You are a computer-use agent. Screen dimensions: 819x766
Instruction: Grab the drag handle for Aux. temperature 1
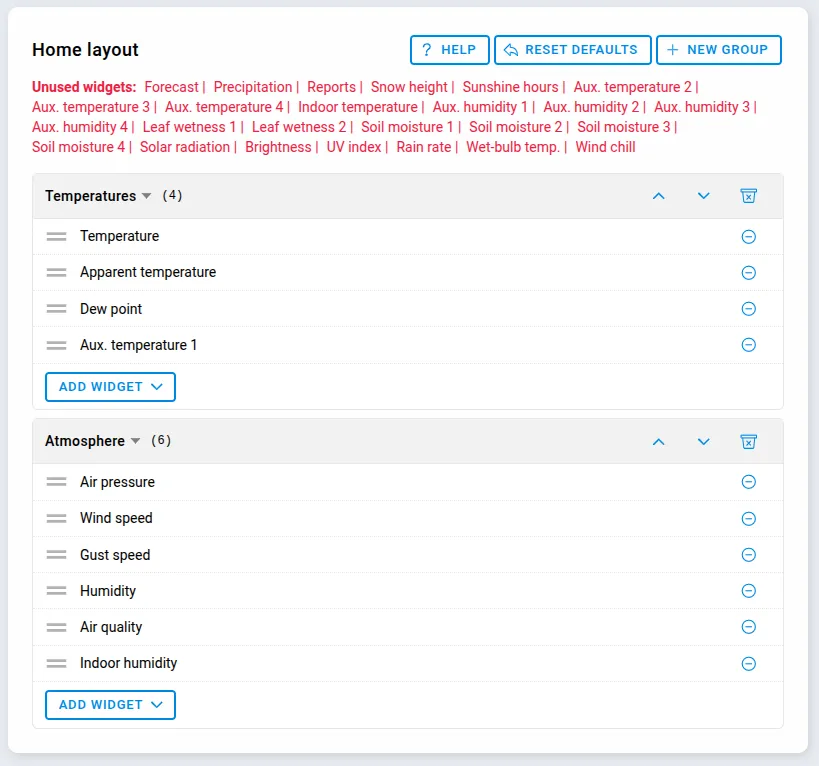tap(56, 345)
